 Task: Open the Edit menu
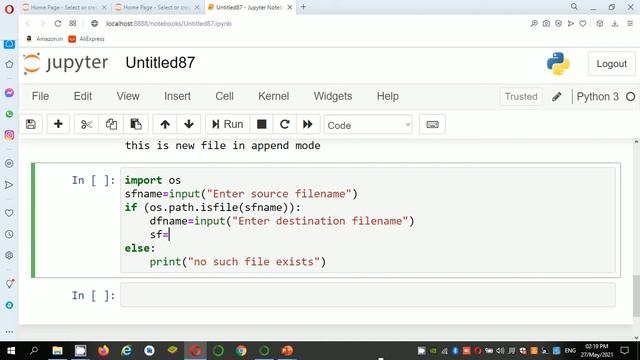pos(82,96)
